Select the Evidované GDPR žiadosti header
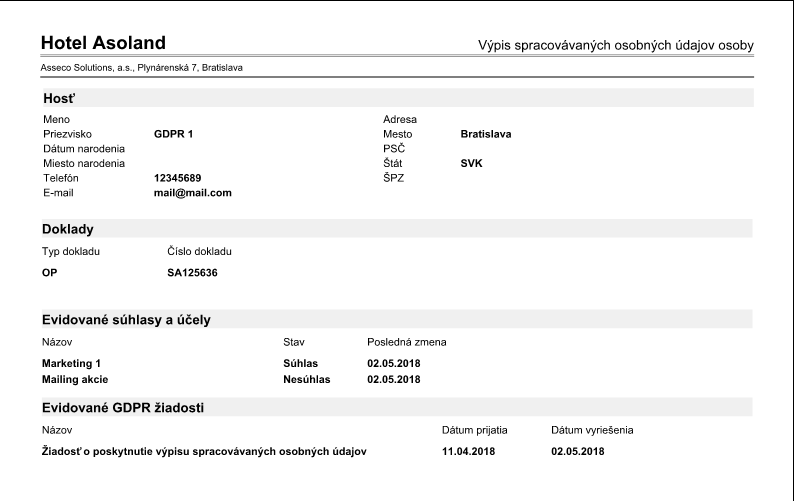This screenshot has height=501, width=794. (x=123, y=407)
